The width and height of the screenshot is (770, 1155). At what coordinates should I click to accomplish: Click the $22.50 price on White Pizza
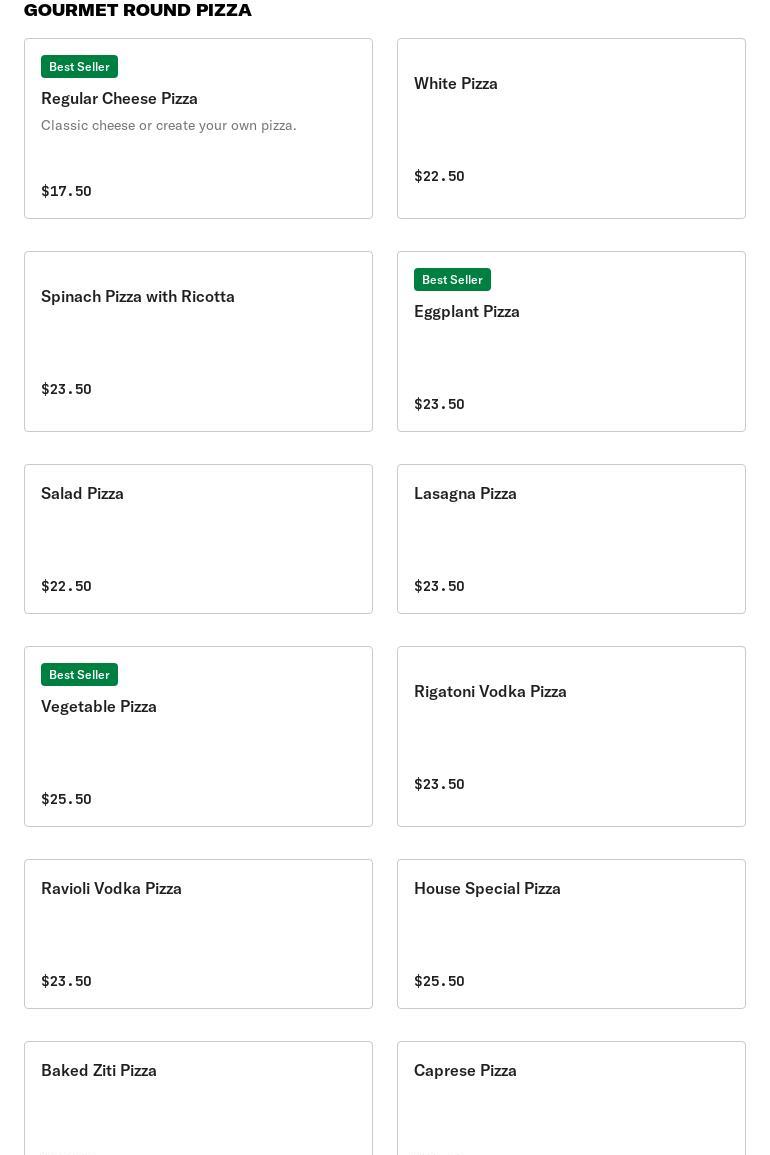[439, 176]
